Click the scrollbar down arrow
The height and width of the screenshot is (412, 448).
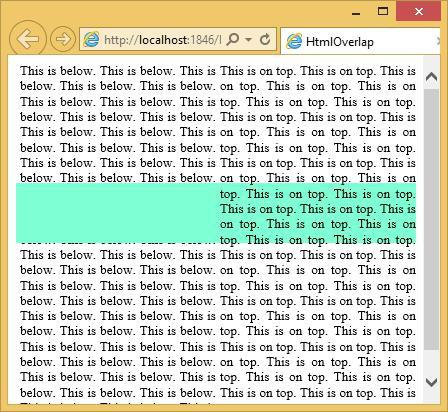pos(431,382)
